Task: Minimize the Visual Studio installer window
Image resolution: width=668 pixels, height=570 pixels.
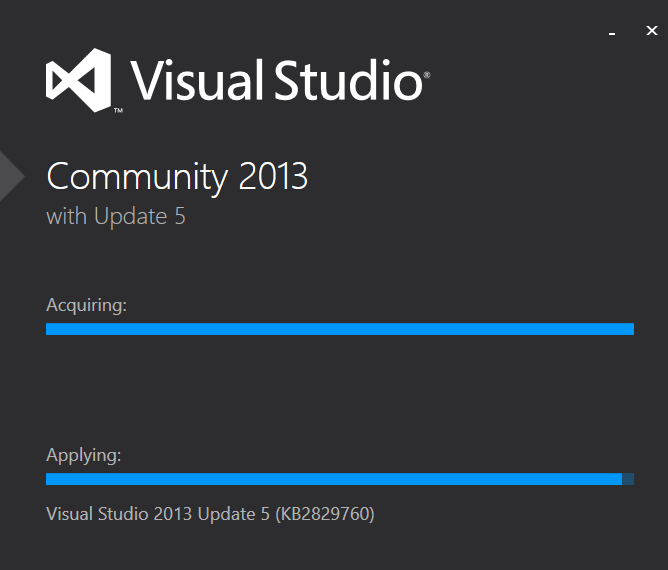Action: [612, 32]
